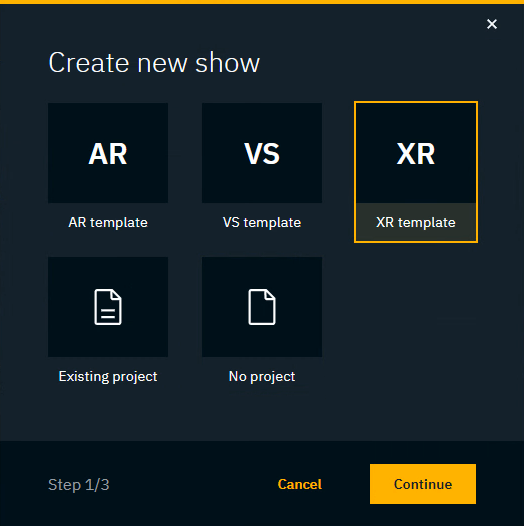Click the Step 1/3 indicator text
Screen dimensions: 524x526
79,485
